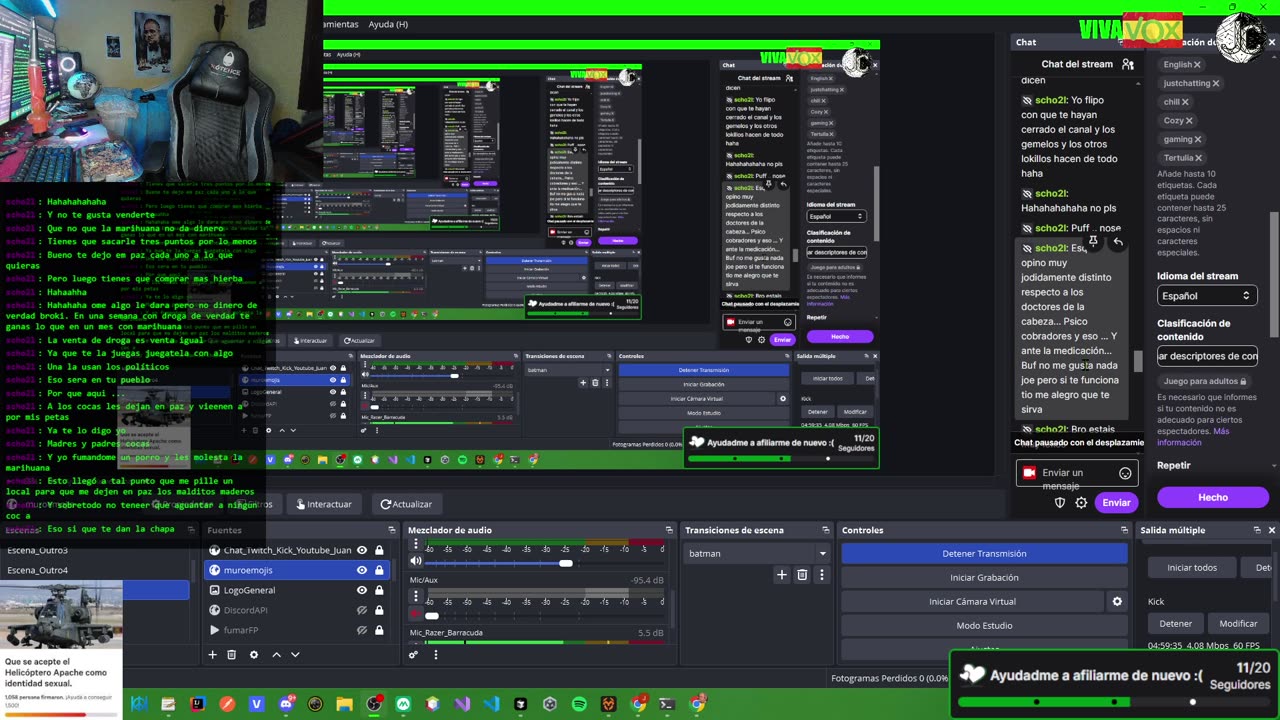Enable Modo Estudio
The width and height of the screenshot is (1280, 720).
(x=984, y=625)
